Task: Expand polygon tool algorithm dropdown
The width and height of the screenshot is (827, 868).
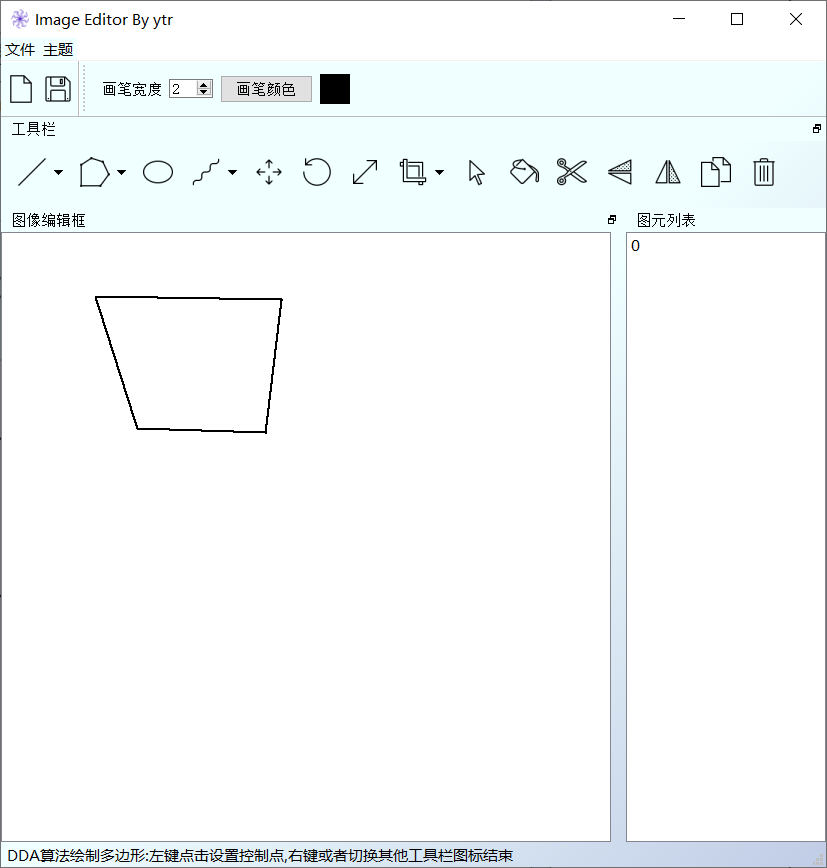Action: (x=121, y=172)
